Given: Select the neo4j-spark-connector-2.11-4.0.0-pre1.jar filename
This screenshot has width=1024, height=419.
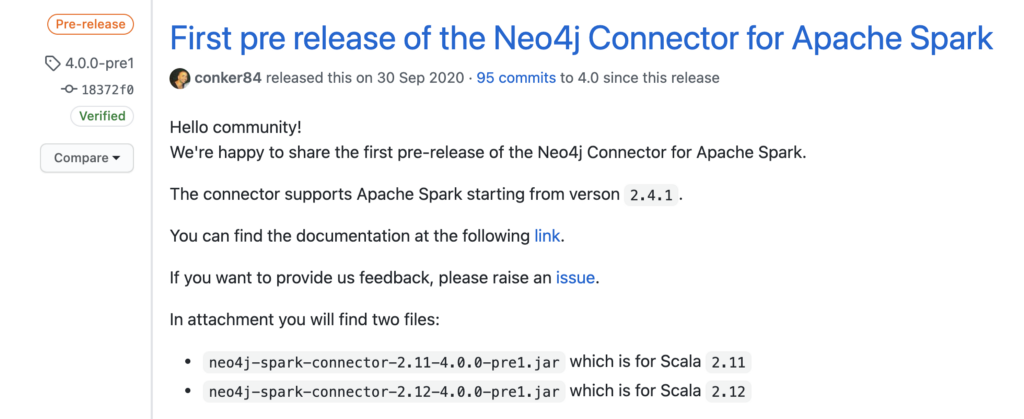Looking at the screenshot, I should coord(384,362).
